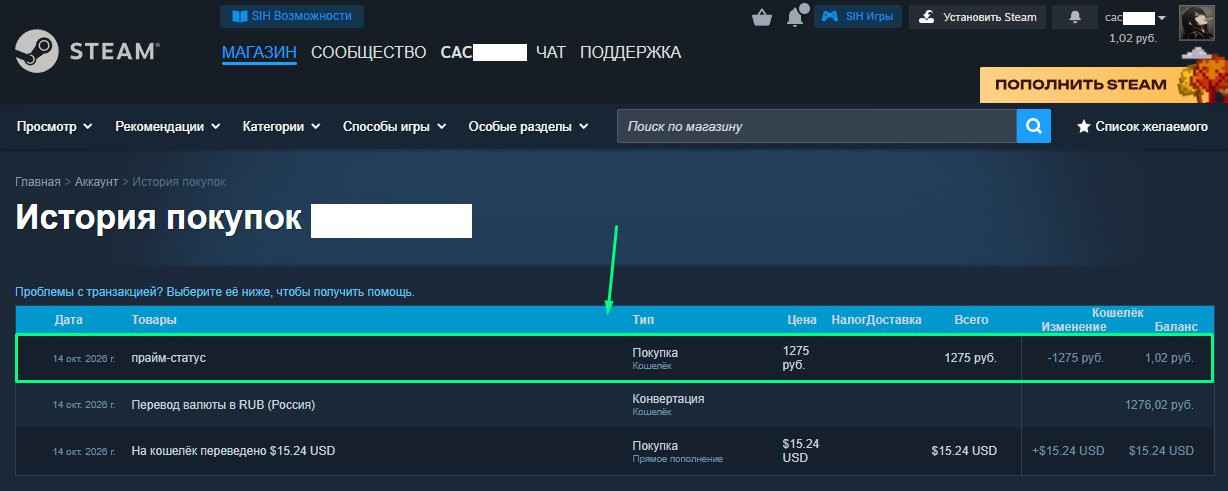Click the Steam logo
The height and width of the screenshot is (491, 1228).
(x=87, y=51)
